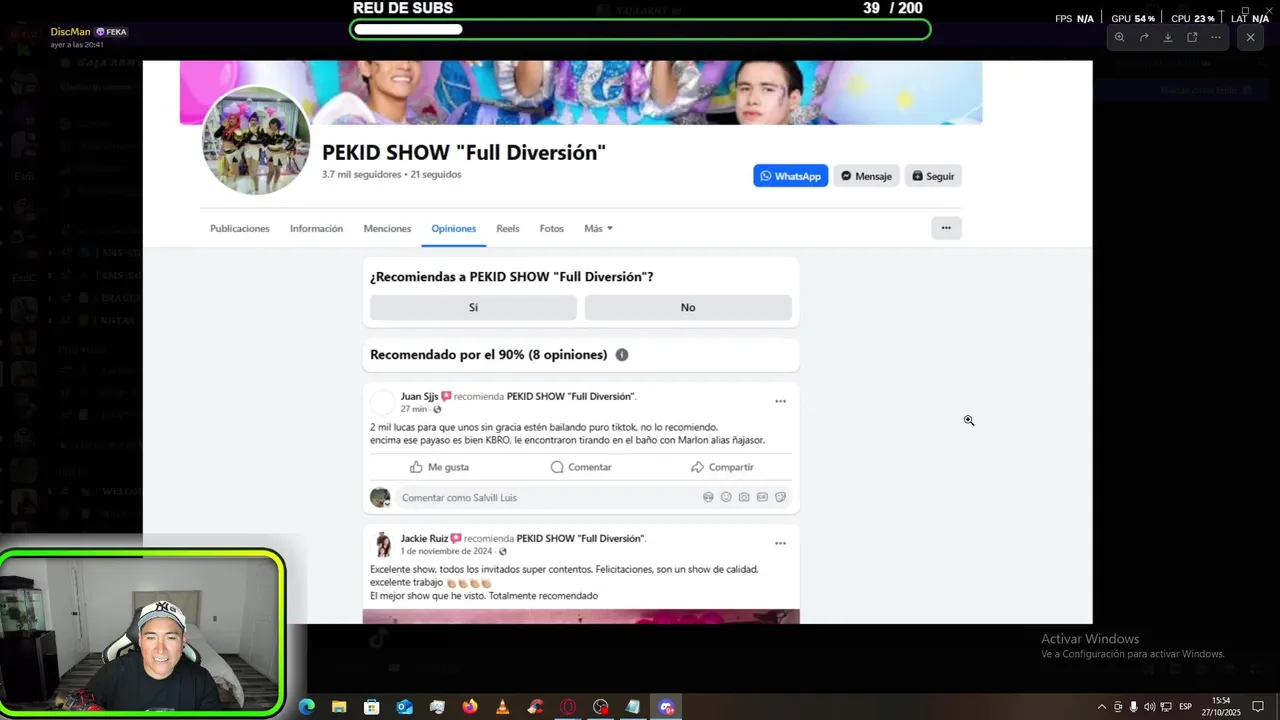Open the page's three-dot options button
The width and height of the screenshot is (1280, 720).
tap(946, 228)
